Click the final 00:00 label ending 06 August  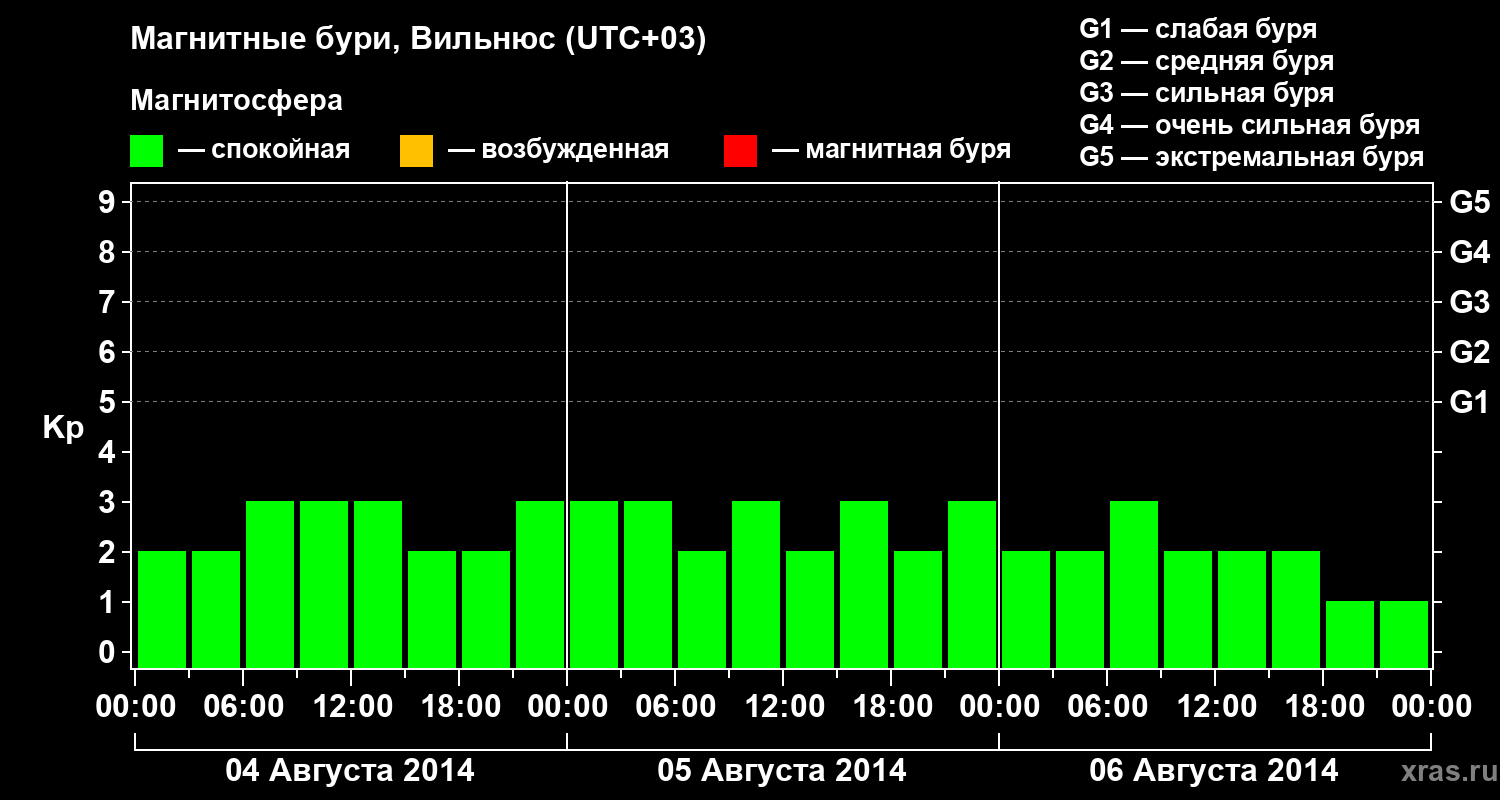(1431, 706)
